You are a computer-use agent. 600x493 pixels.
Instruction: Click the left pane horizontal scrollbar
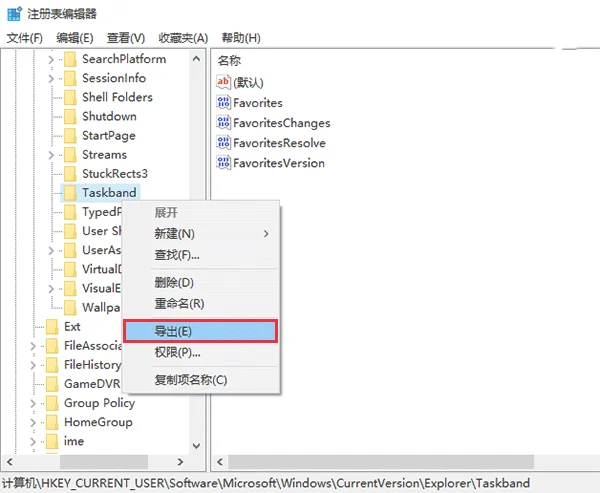pos(100,463)
